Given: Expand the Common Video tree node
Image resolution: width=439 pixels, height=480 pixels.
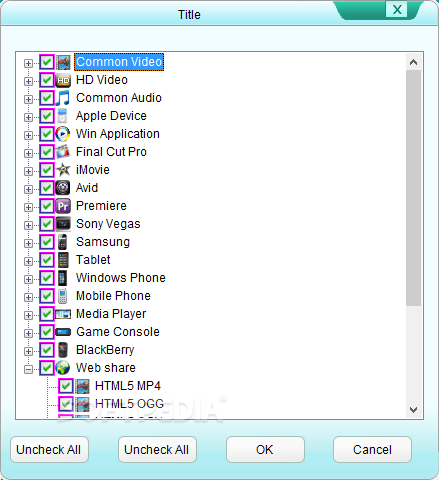Looking at the screenshot, I should pyautogui.click(x=28, y=63).
